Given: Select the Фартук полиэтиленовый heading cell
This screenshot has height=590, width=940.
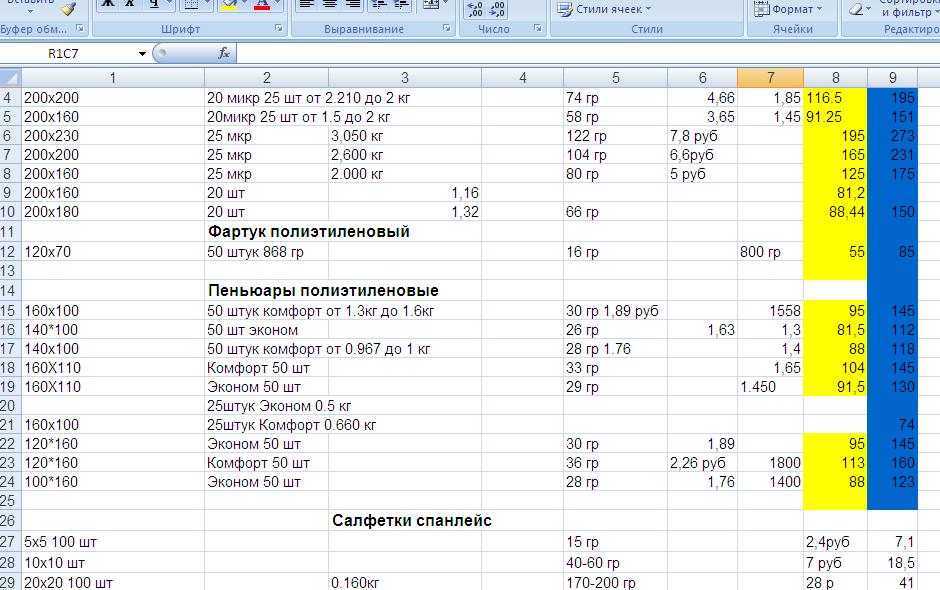Looking at the screenshot, I should point(309,231).
